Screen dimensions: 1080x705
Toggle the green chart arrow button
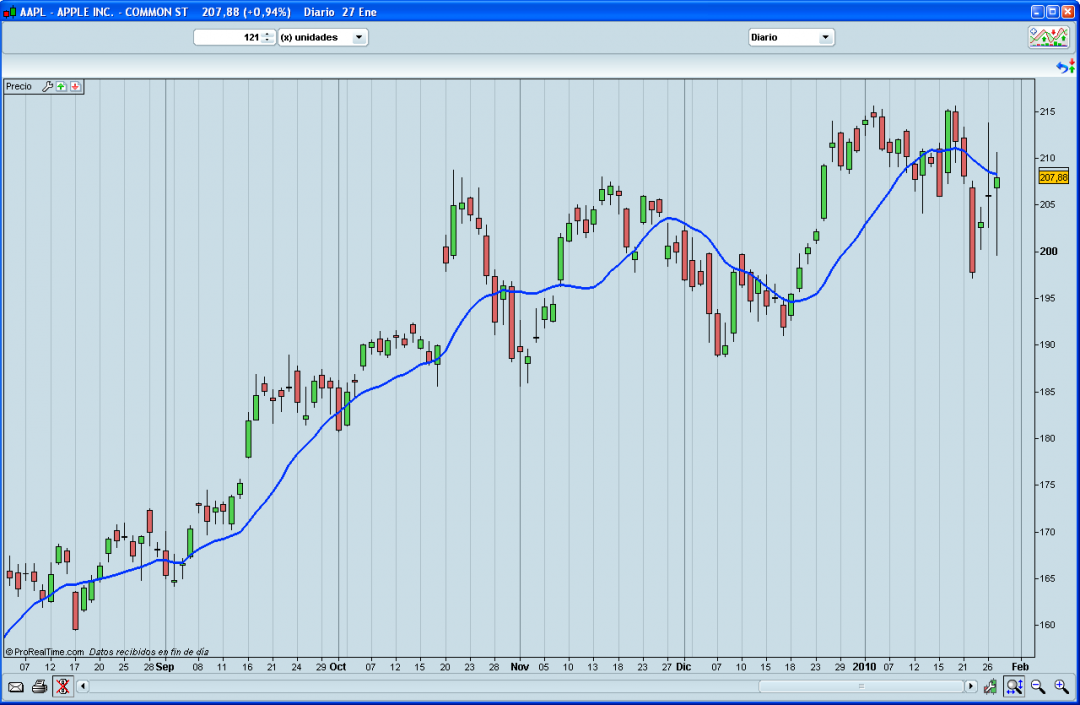pos(990,686)
